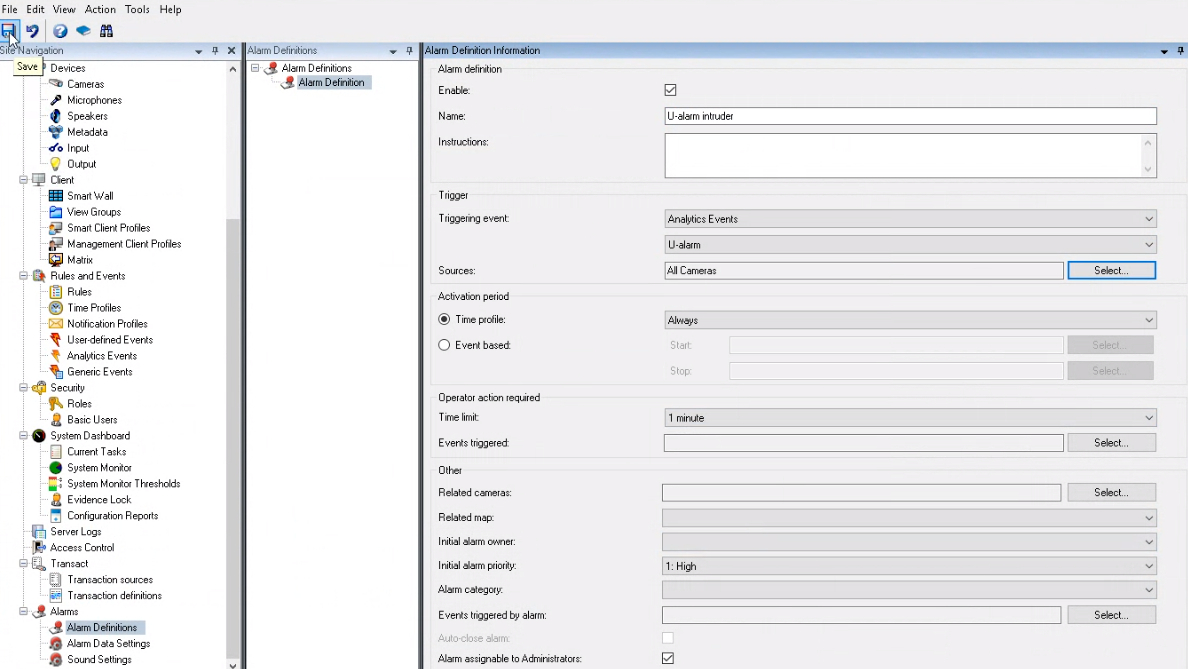Uncheck the Enable alarm definition checkbox
Image resolution: width=1188 pixels, height=669 pixels.
(x=671, y=90)
